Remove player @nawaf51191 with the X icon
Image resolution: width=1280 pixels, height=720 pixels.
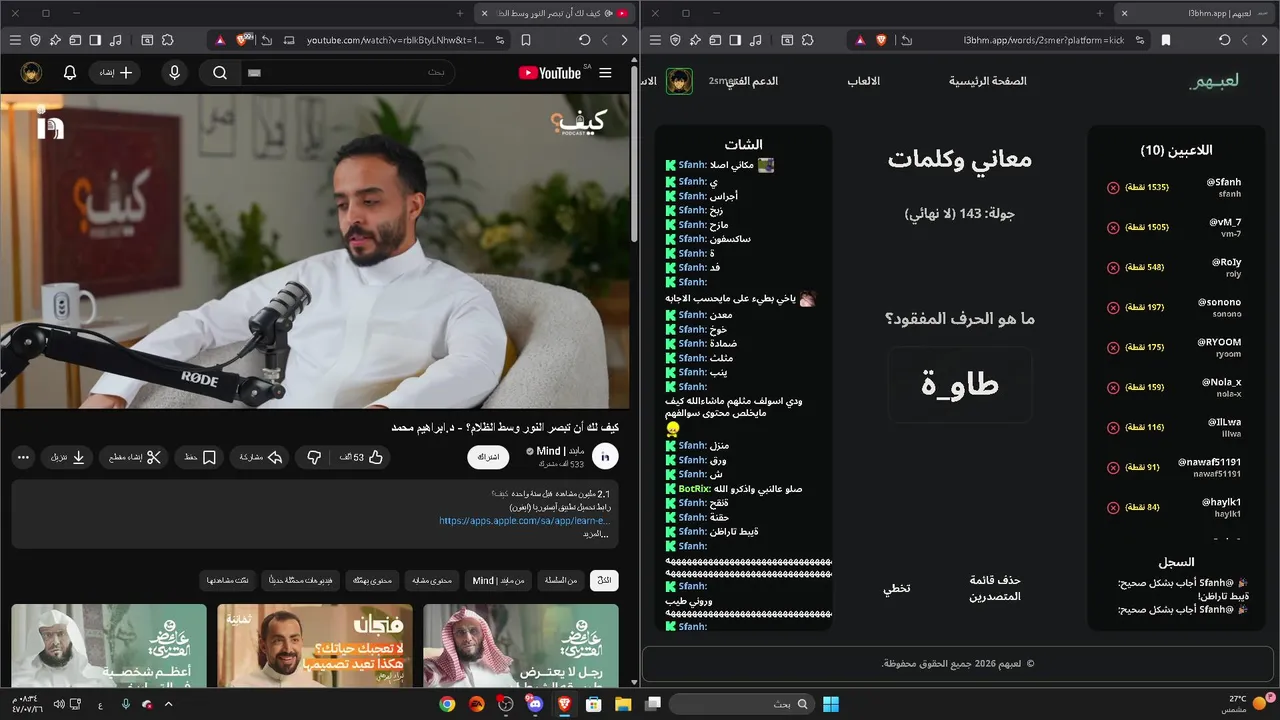click(1113, 468)
